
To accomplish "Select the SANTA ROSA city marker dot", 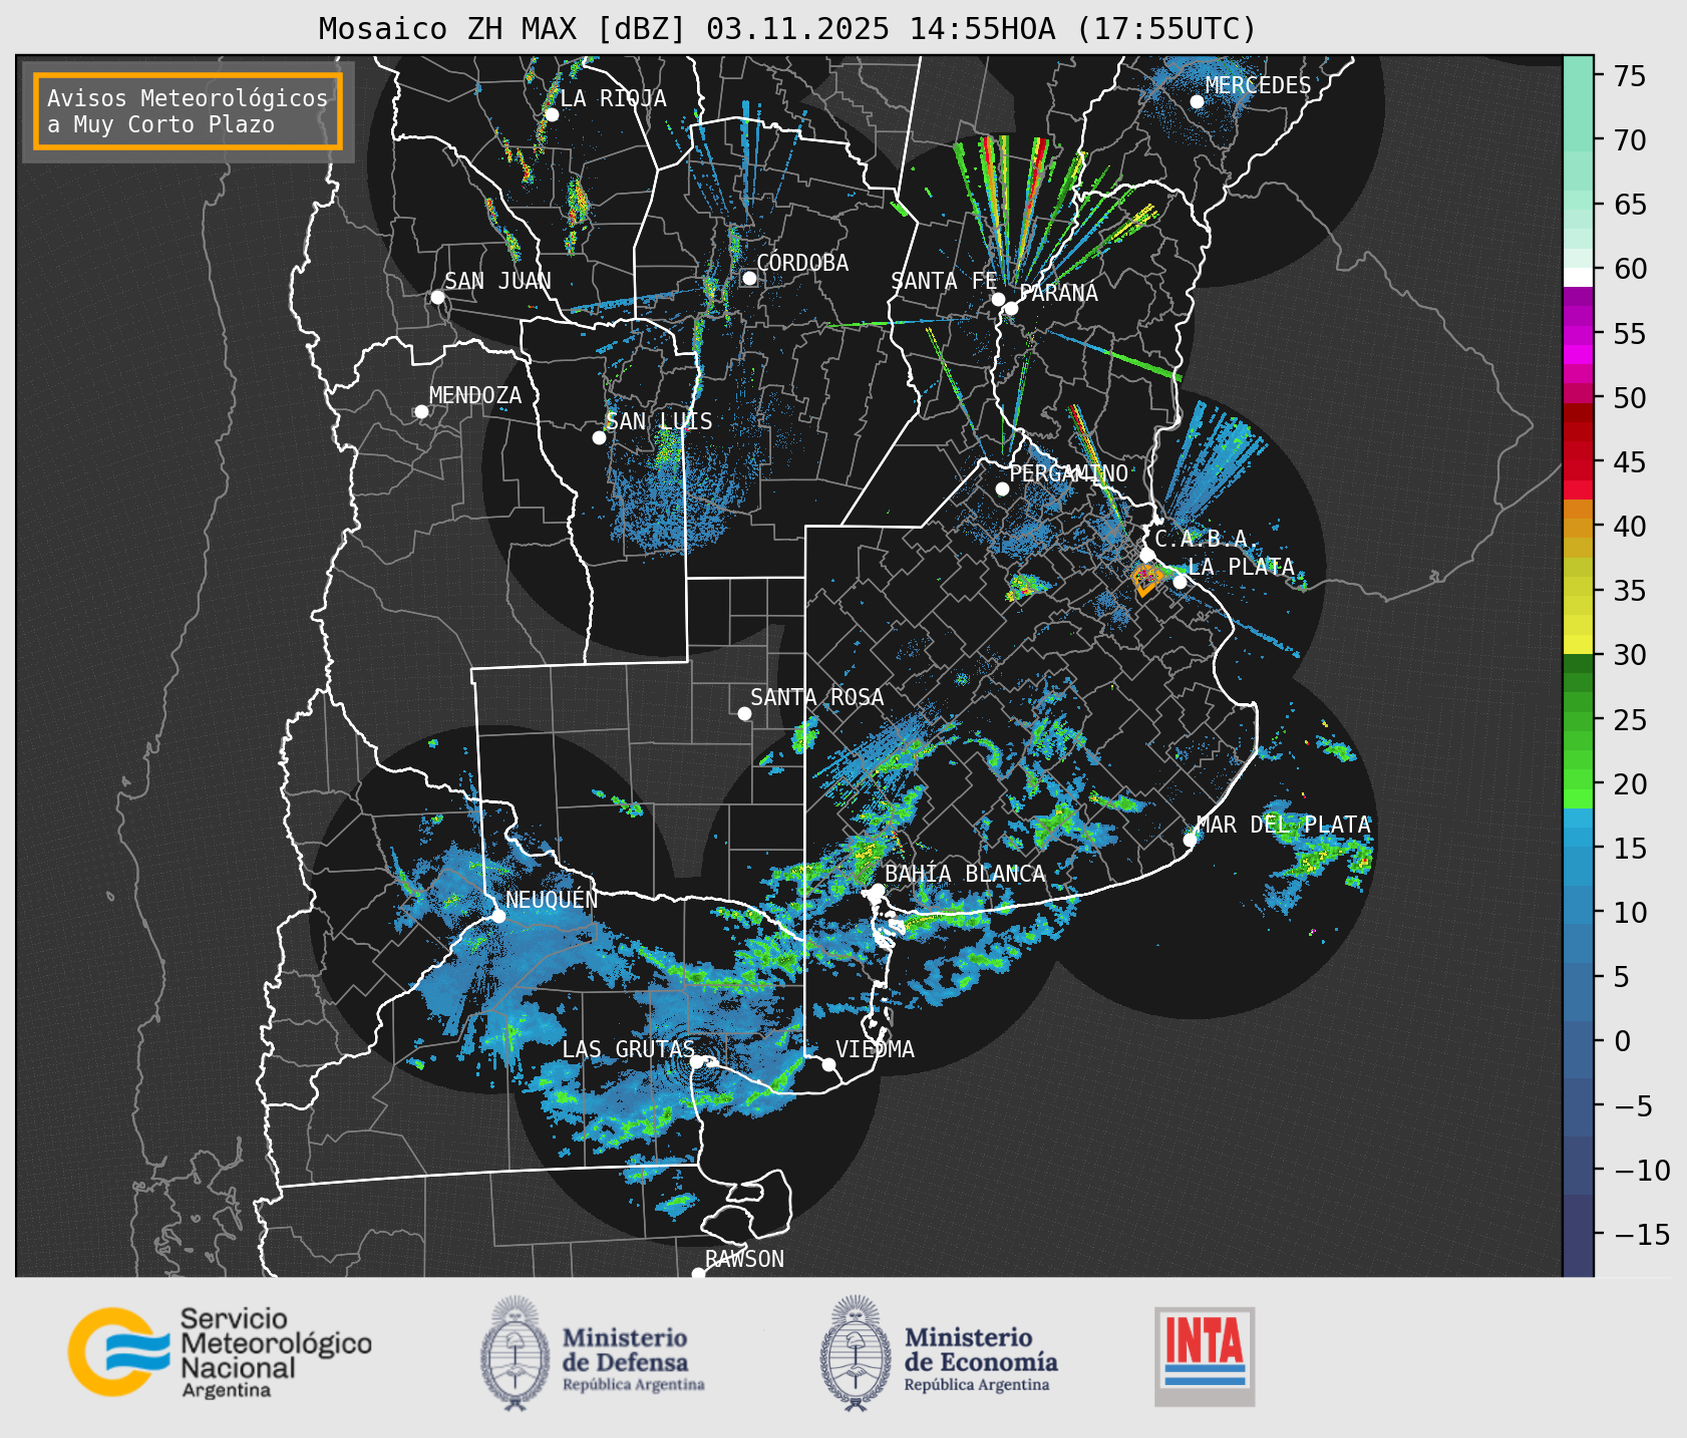I will (744, 713).
